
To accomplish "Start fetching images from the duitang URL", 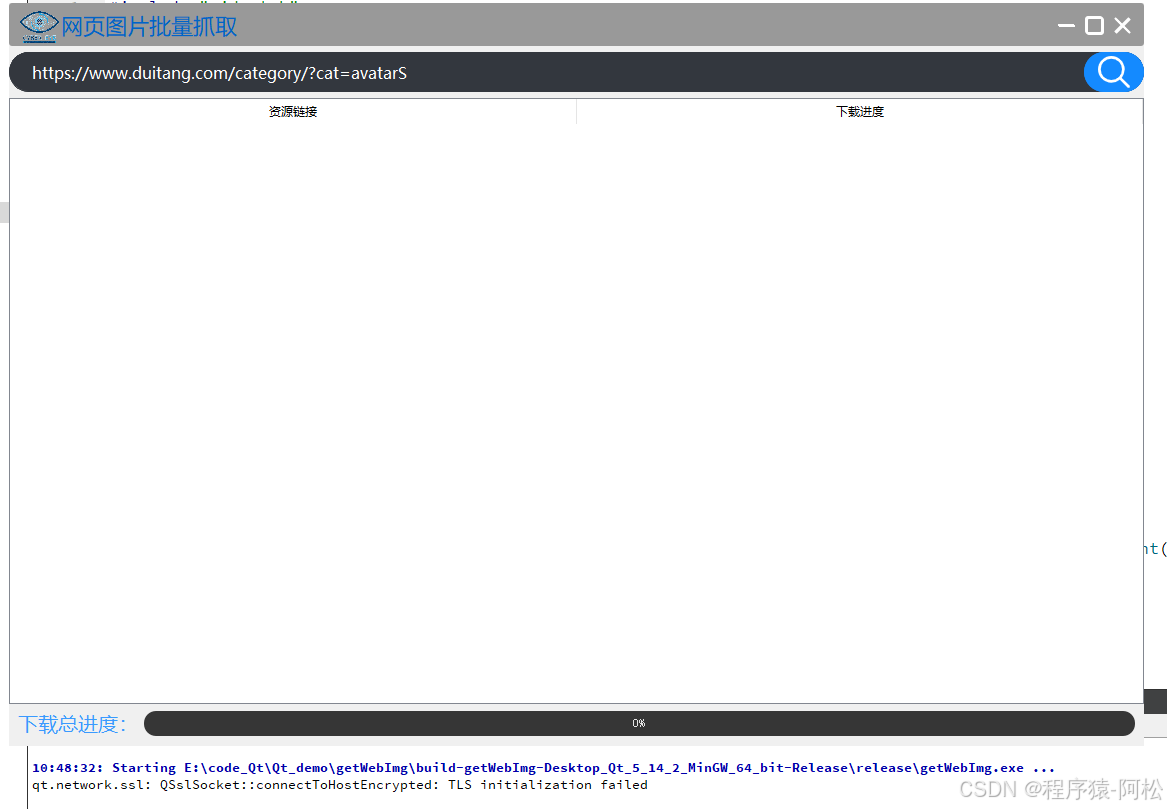I will coord(1113,72).
